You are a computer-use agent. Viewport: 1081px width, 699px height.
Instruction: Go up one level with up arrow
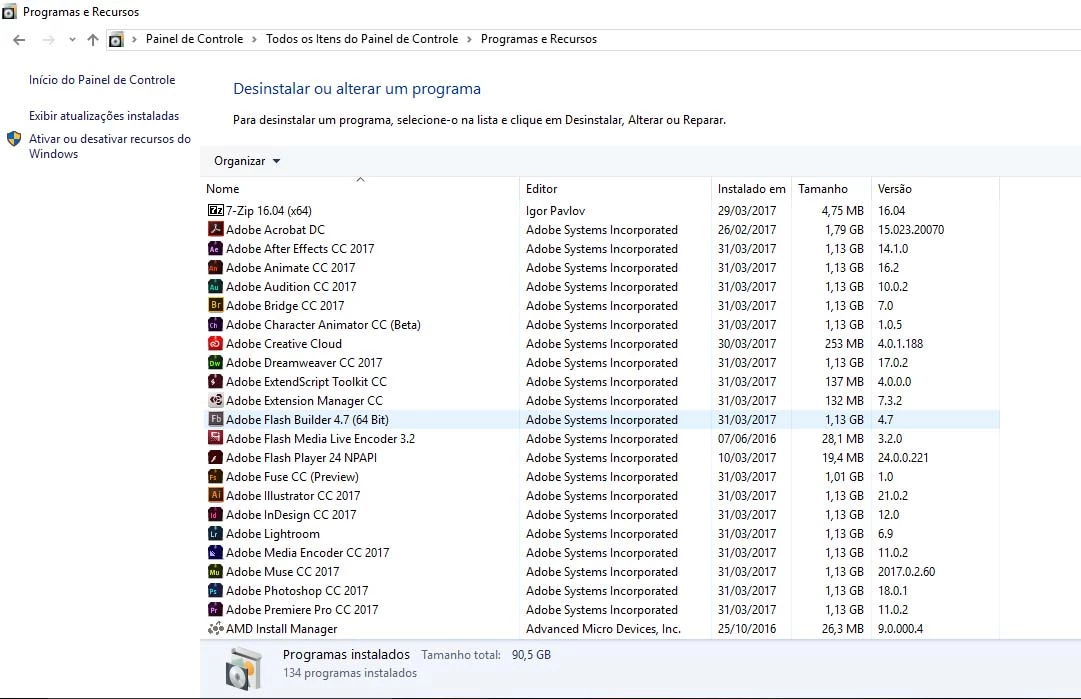coord(93,40)
